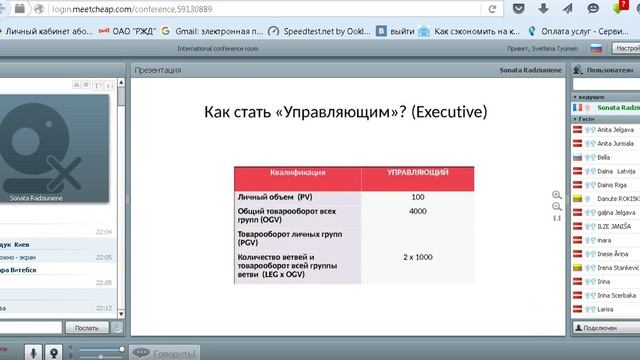This screenshot has height=360, width=640.
Task: Click Sonata Radziuniene webcam-off video thumbnail
Action: 55,149
